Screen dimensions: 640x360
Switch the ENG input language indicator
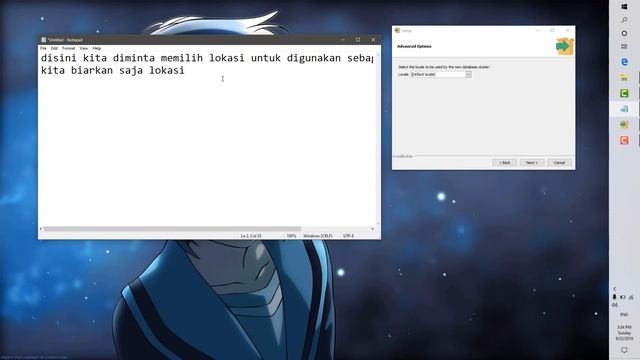[x=624, y=315]
